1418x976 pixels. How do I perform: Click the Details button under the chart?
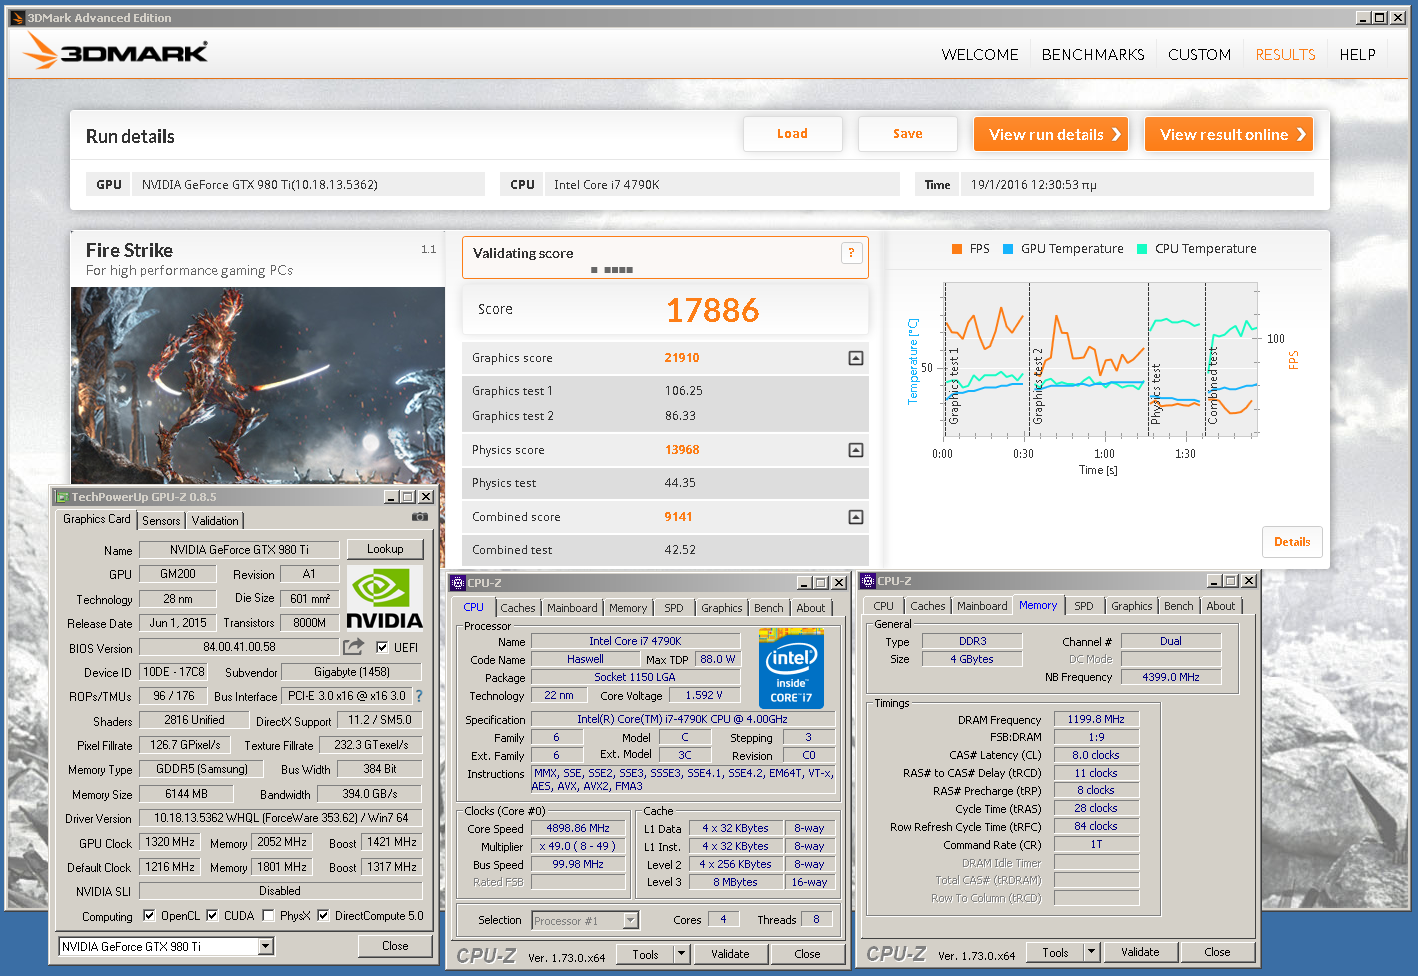pyautogui.click(x=1292, y=542)
